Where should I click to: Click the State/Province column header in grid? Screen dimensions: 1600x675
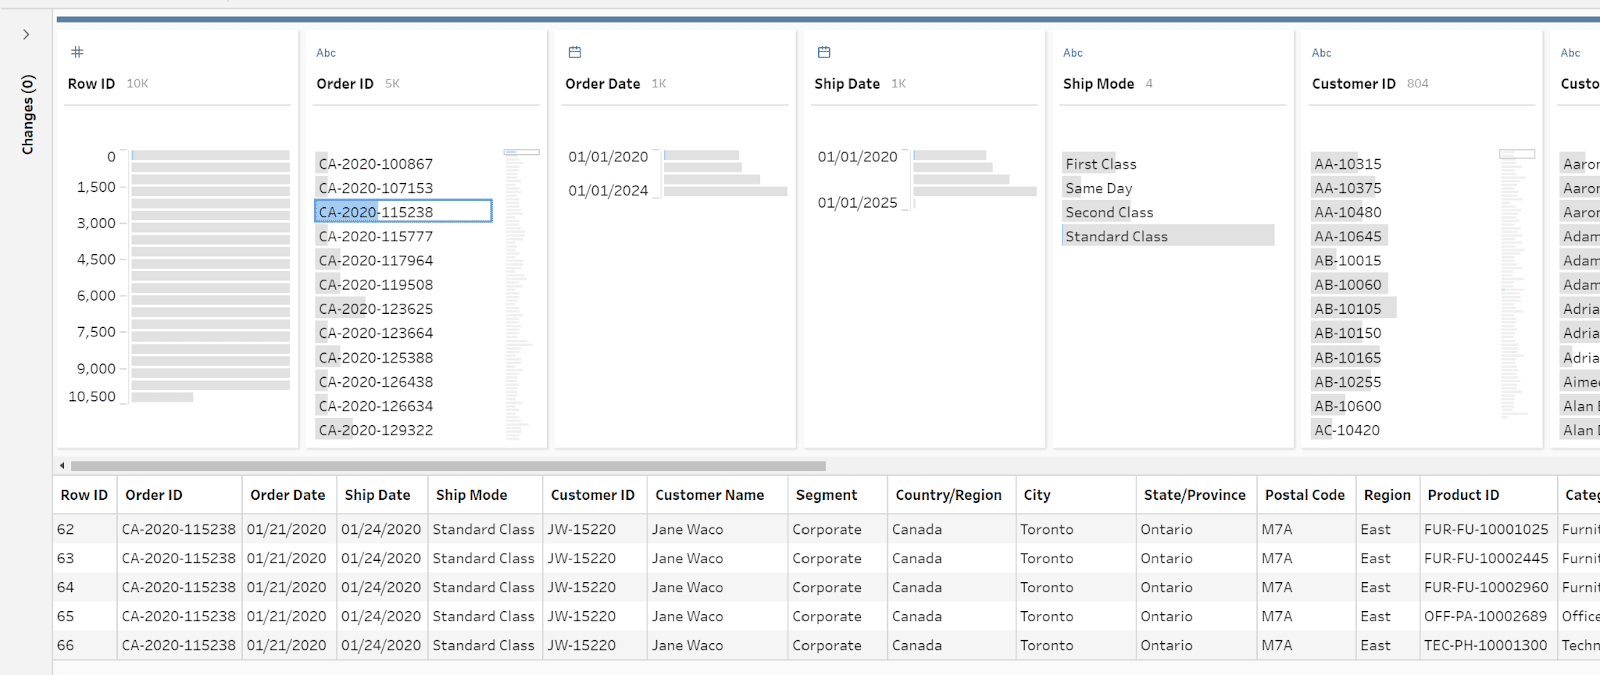pyautogui.click(x=1196, y=495)
